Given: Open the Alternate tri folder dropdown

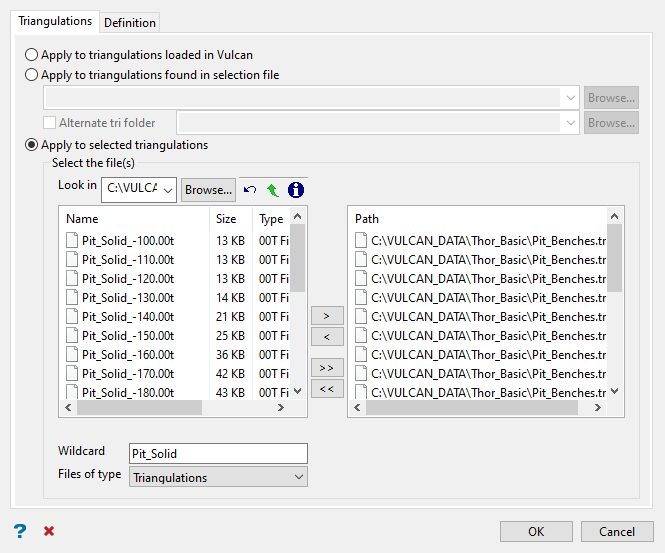Looking at the screenshot, I should pyautogui.click(x=570, y=123).
